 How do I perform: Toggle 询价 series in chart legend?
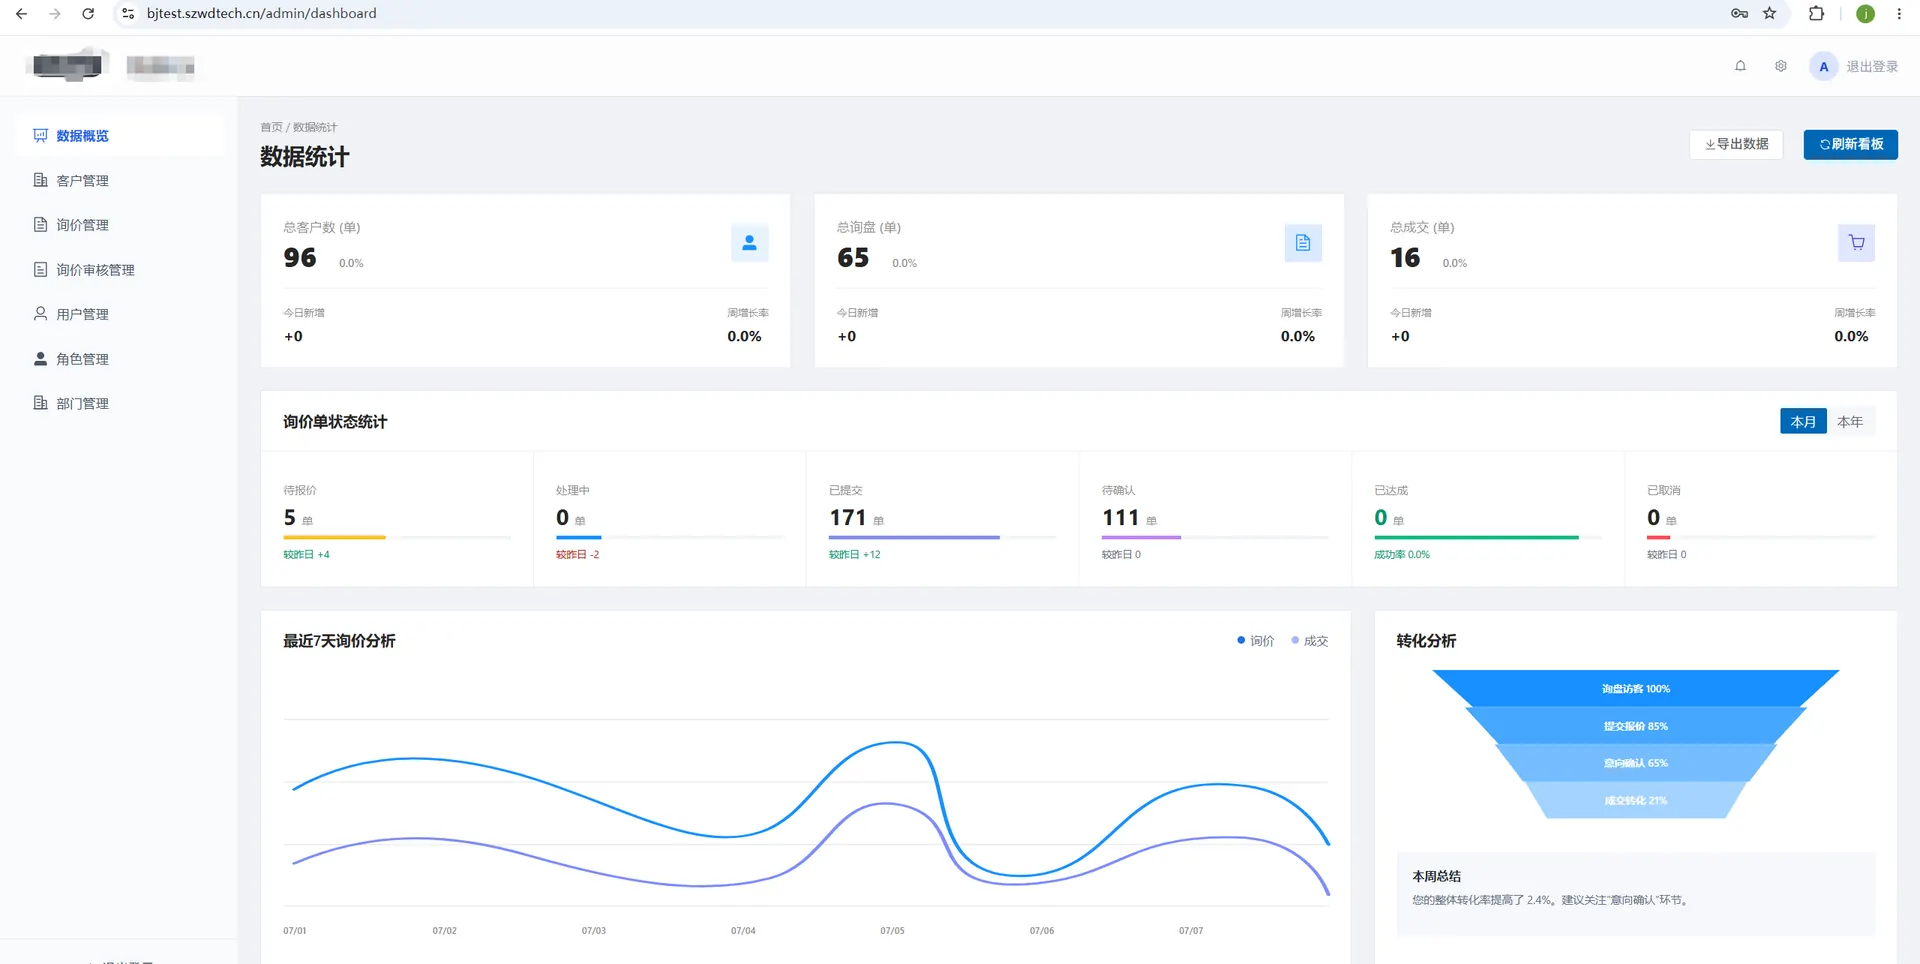(1256, 641)
